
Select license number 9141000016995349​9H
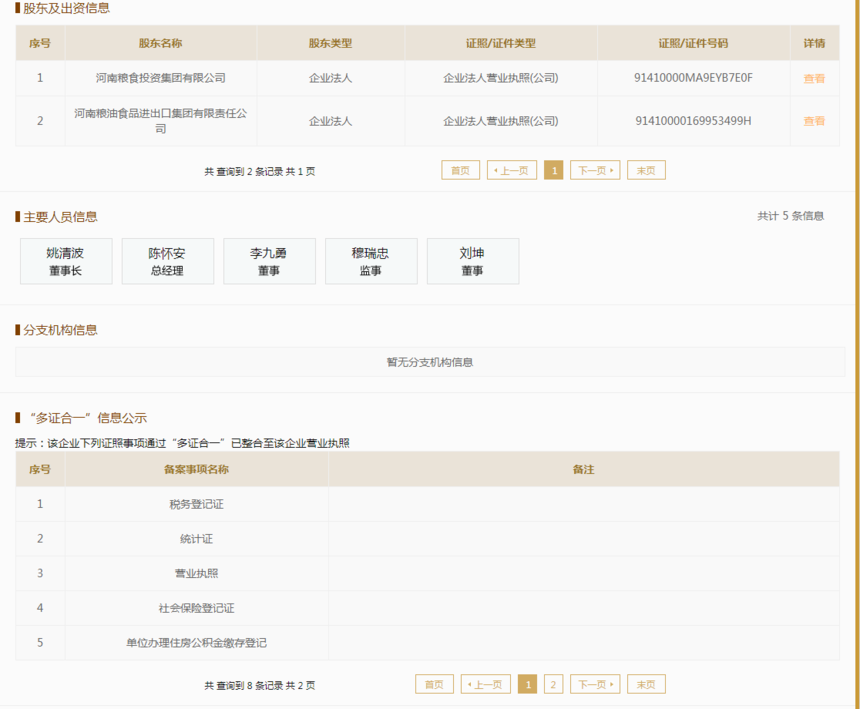(693, 121)
